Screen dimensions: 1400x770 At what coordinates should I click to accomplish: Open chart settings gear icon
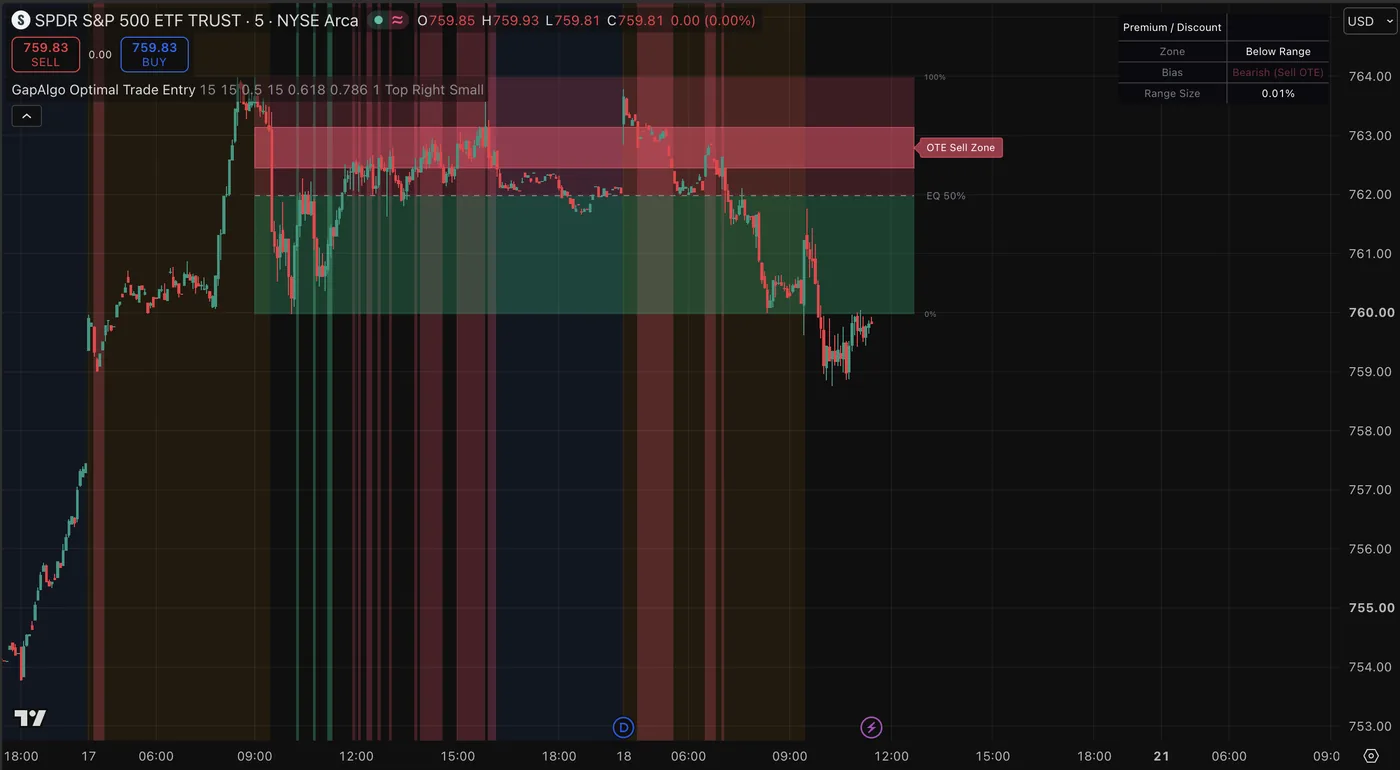point(1370,756)
